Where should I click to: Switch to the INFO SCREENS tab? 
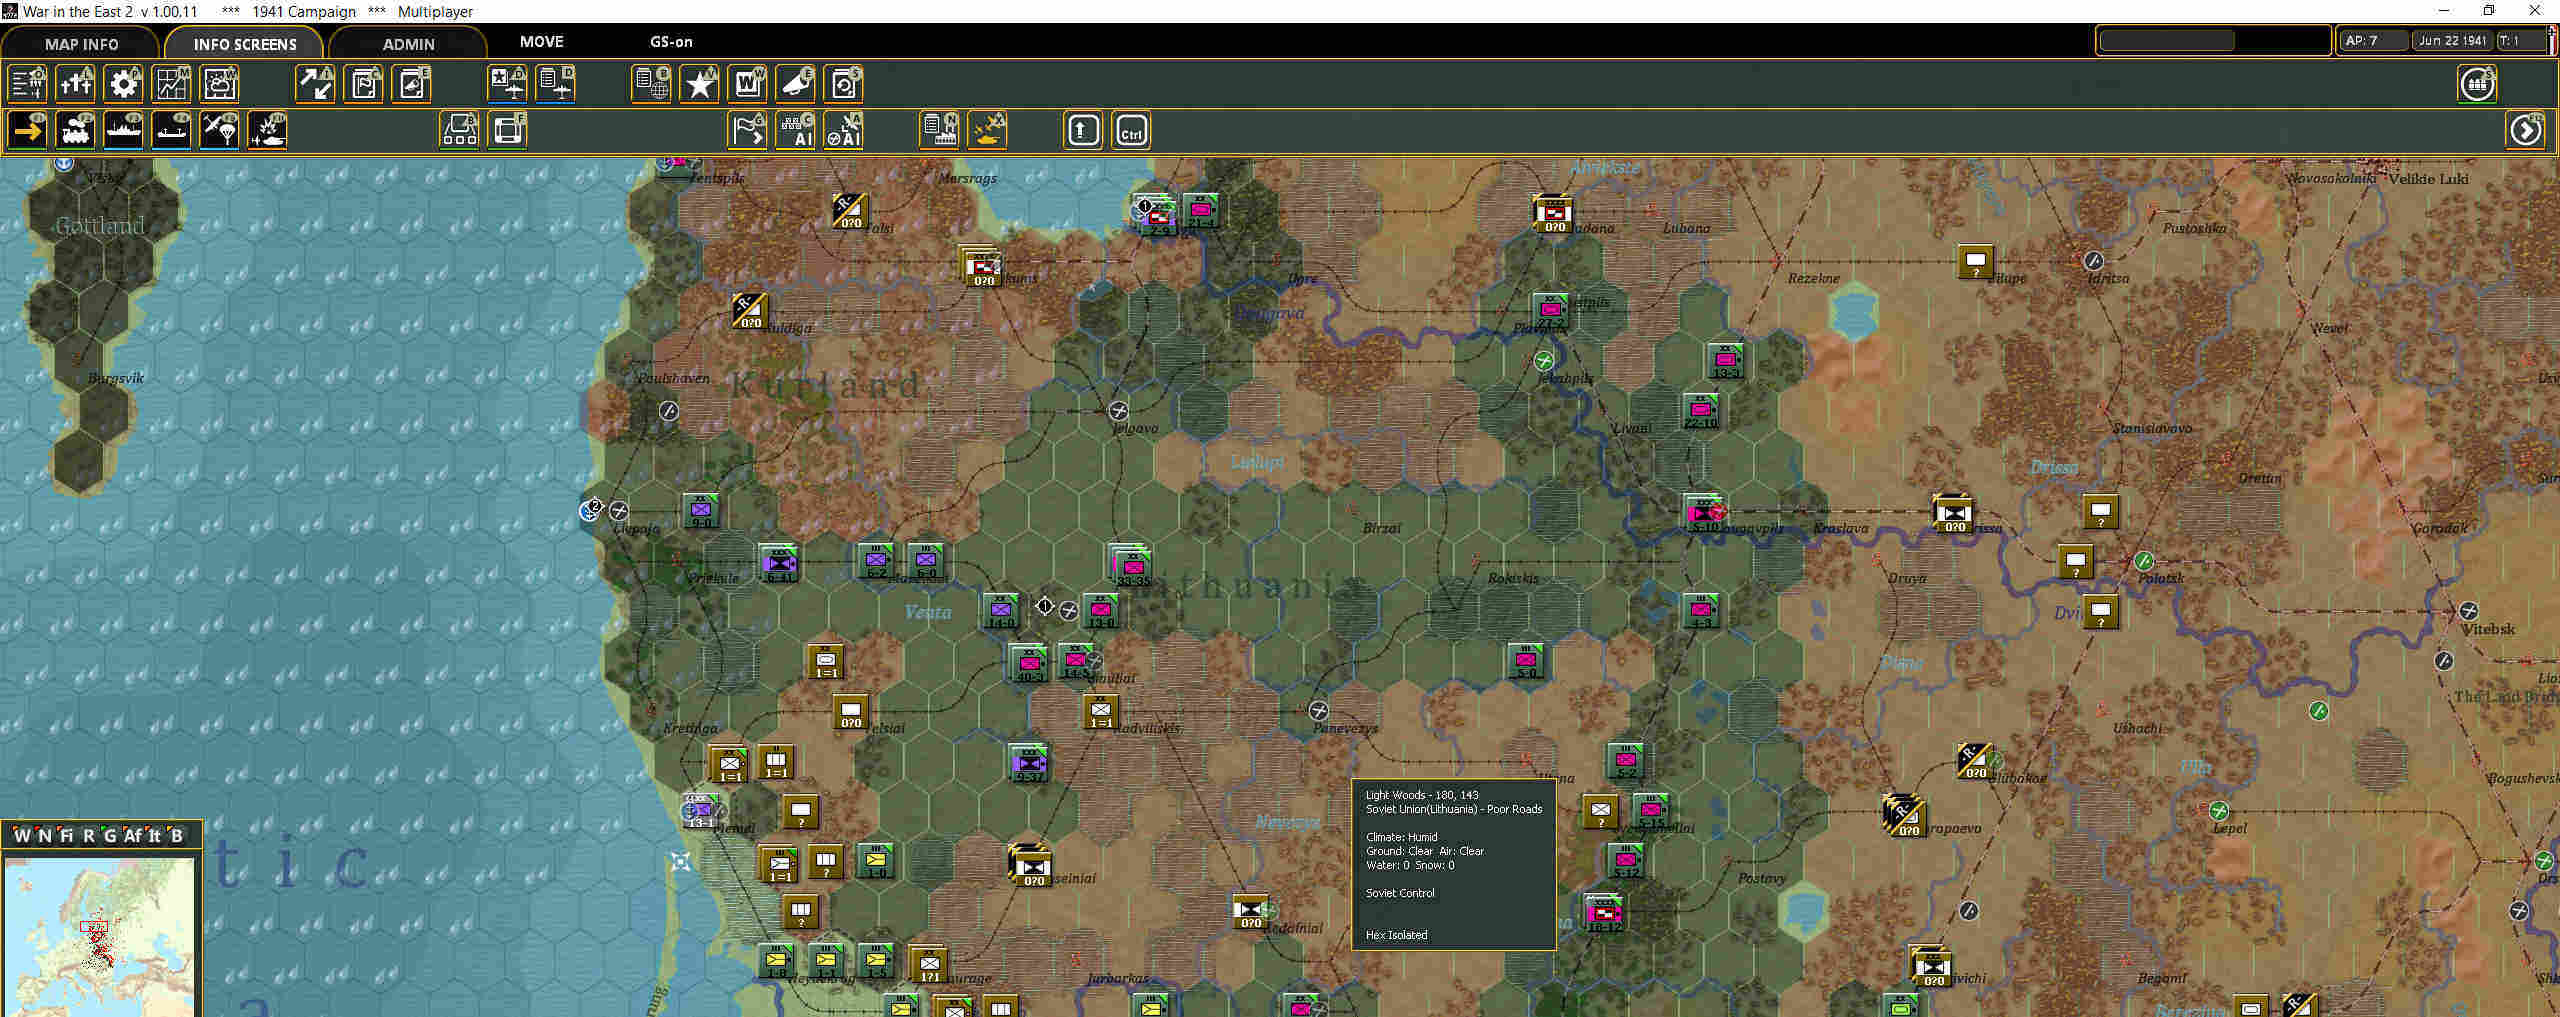pos(244,44)
